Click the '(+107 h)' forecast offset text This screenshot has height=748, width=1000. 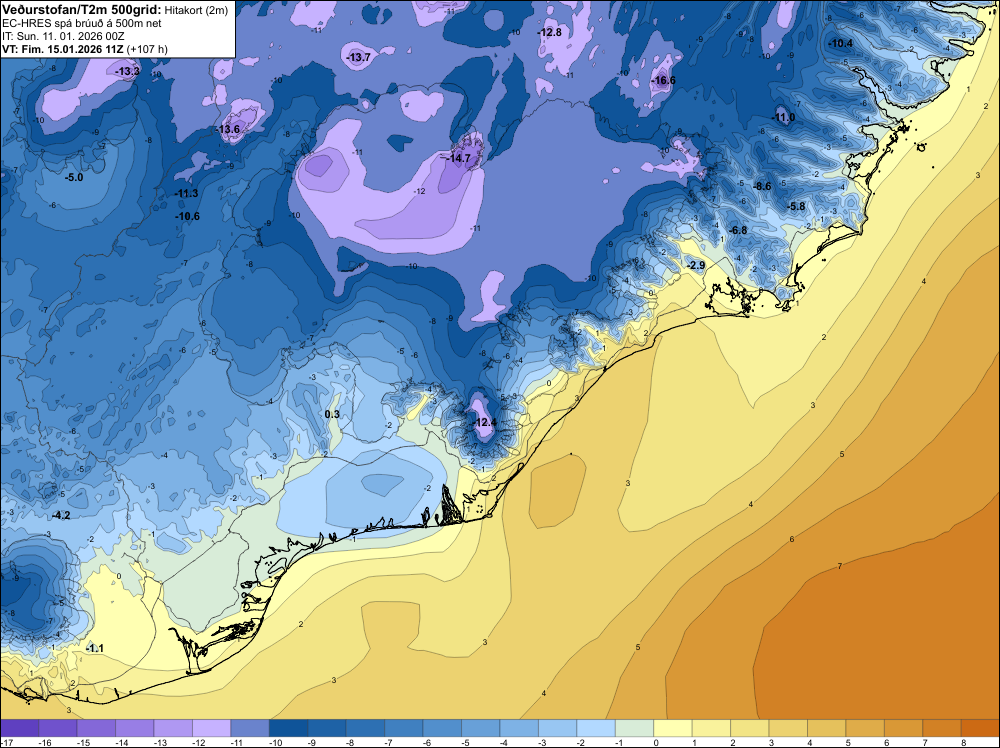coord(147,49)
